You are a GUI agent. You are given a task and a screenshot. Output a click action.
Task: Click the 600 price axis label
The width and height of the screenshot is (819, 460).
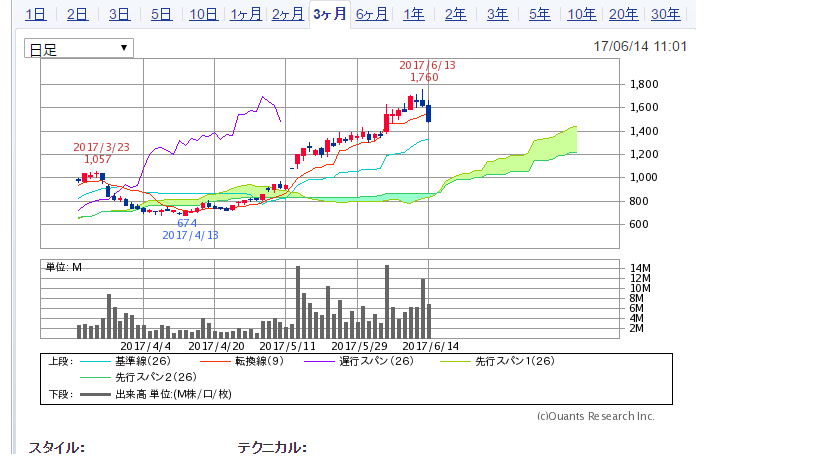coord(638,224)
